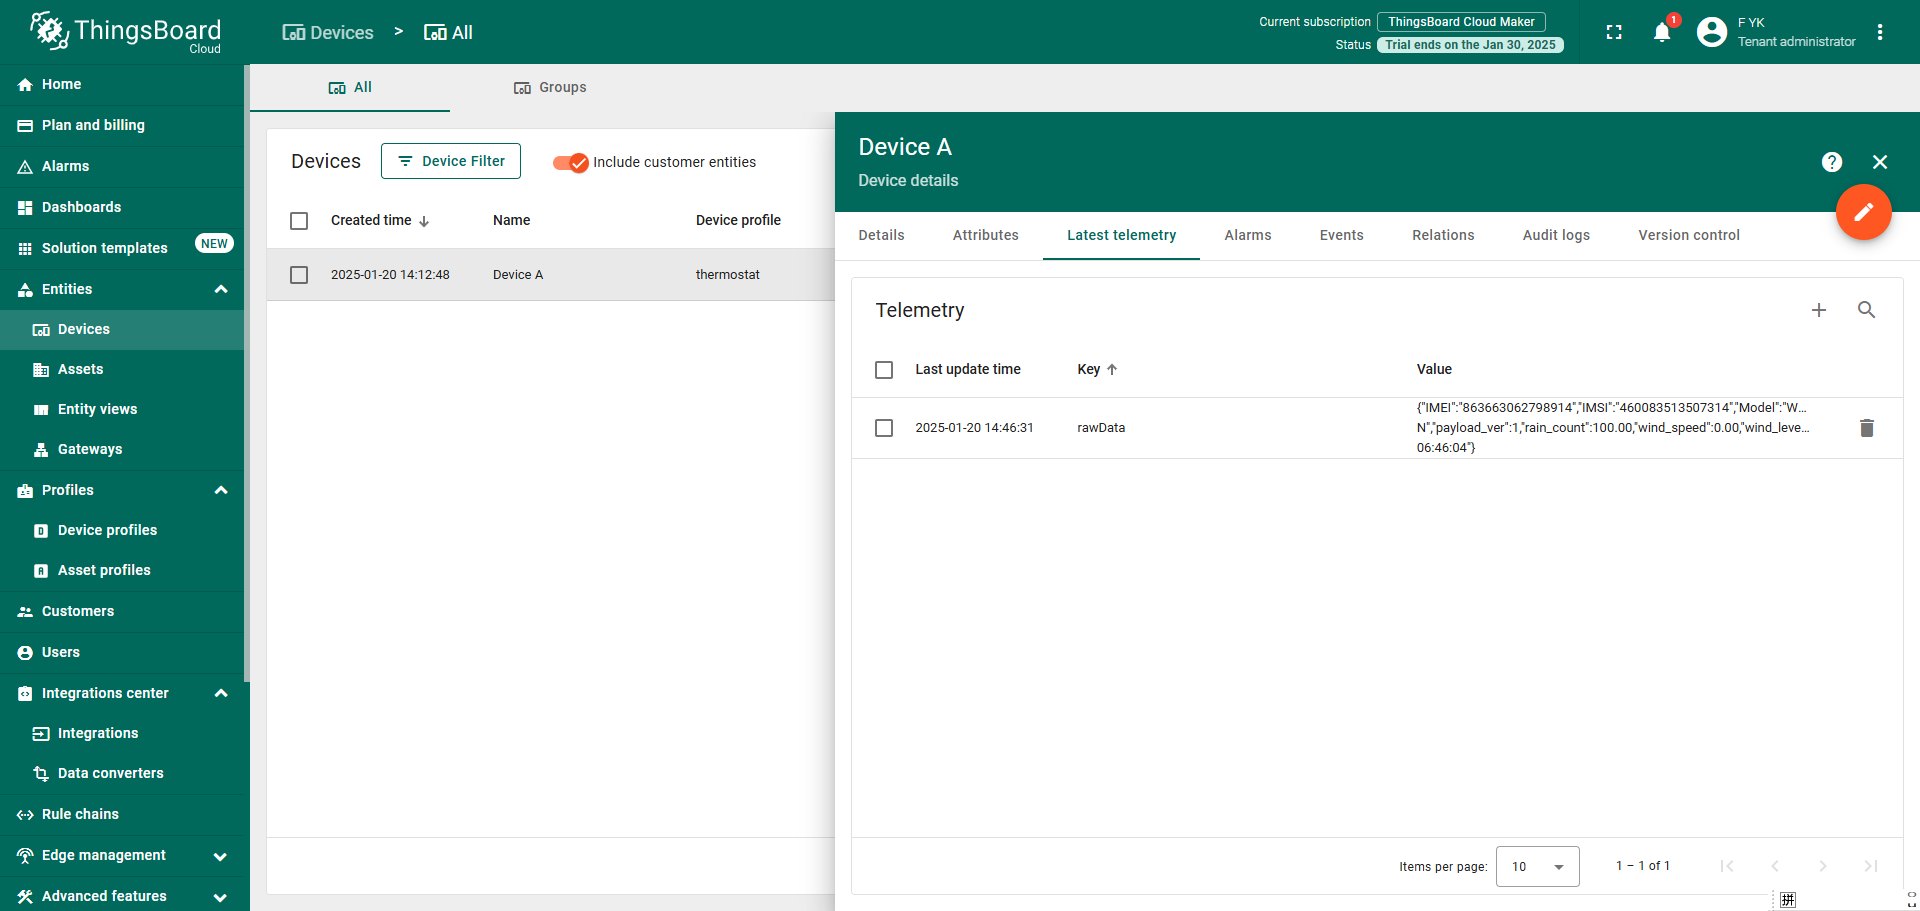Open Devices in sidebar
This screenshot has width=1920, height=911.
point(122,329)
